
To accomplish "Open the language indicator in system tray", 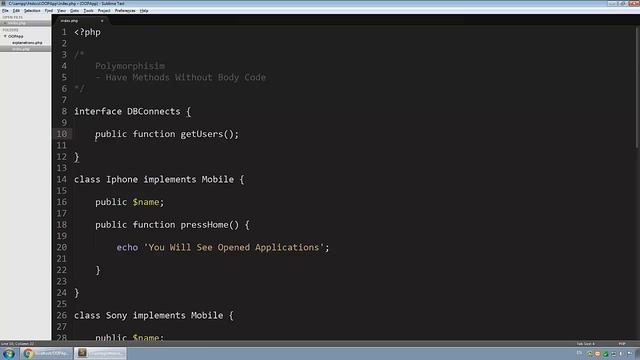I will (x=579, y=353).
